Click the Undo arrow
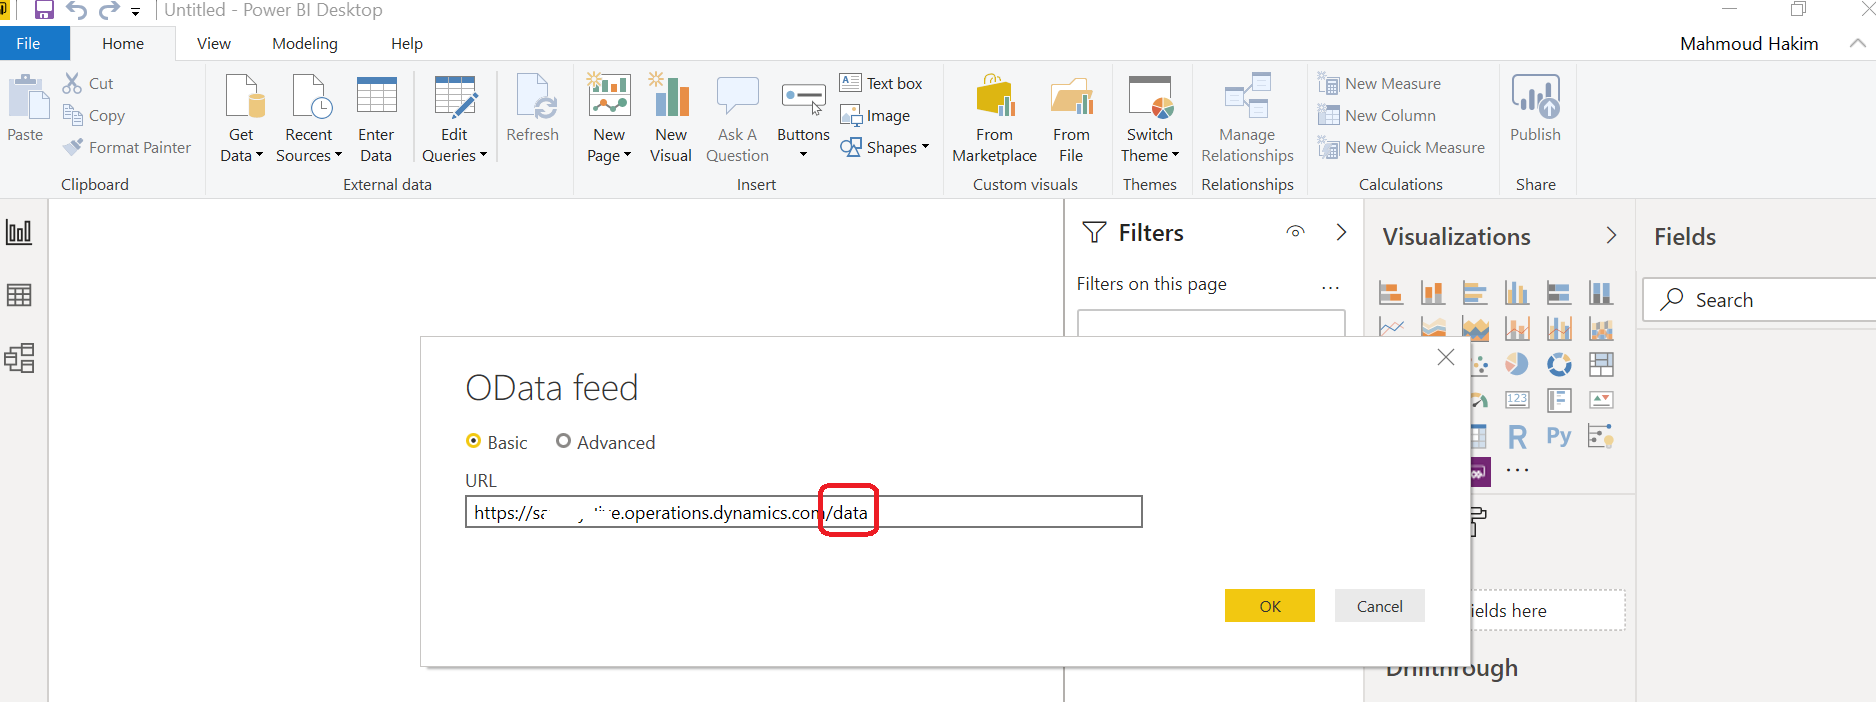The image size is (1876, 702). pyautogui.click(x=77, y=11)
